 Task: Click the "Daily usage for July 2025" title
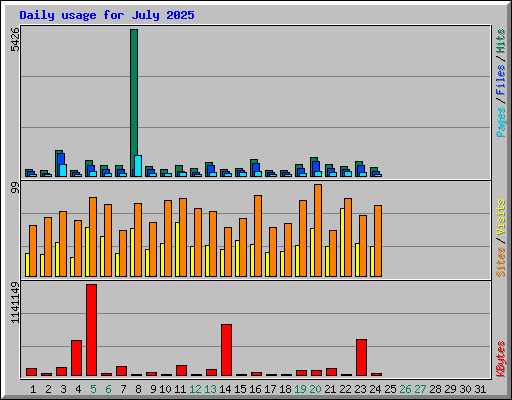click(x=107, y=15)
